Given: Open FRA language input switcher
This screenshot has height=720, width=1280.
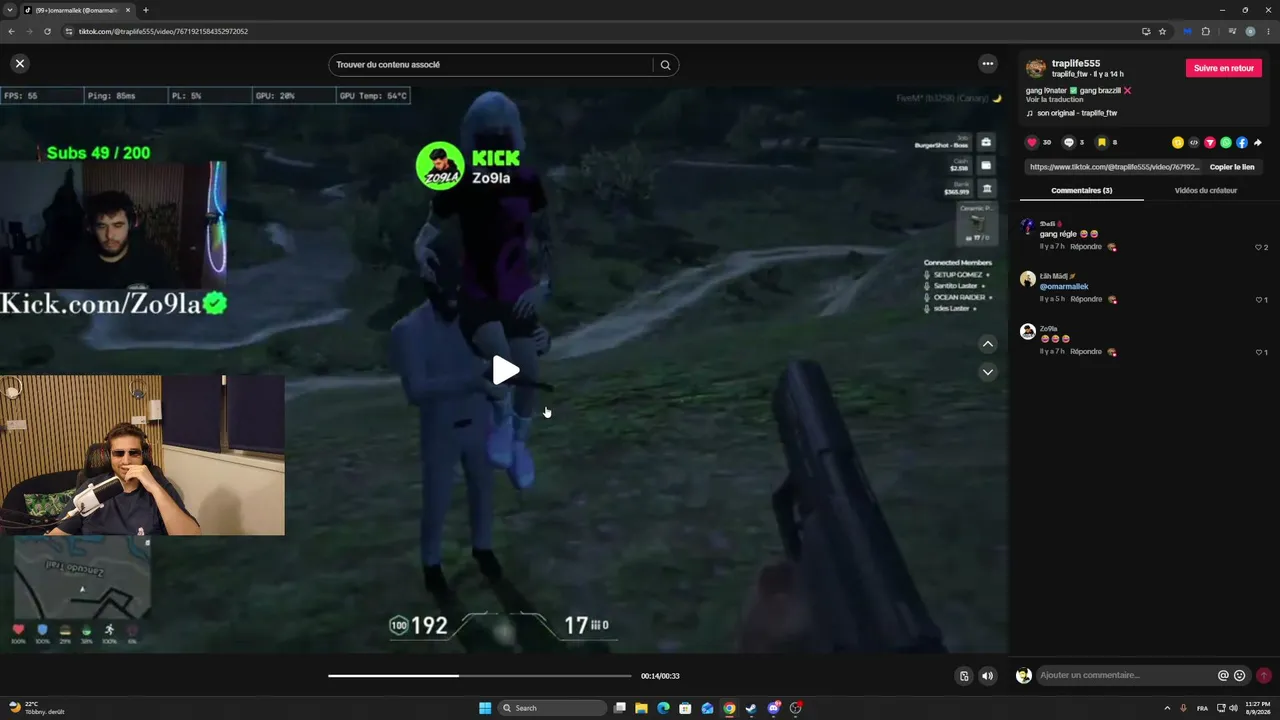Looking at the screenshot, I should tap(1202, 708).
